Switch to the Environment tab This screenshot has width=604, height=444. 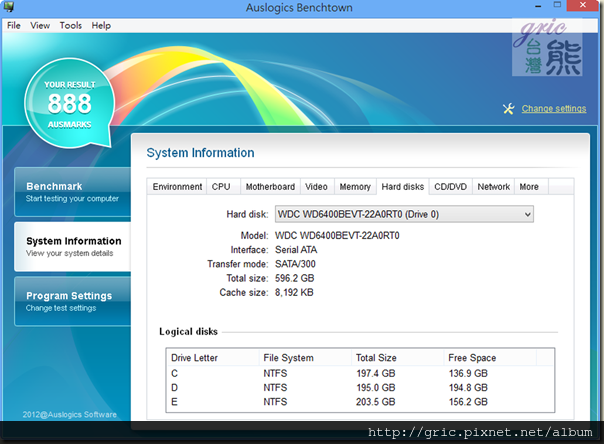point(177,187)
